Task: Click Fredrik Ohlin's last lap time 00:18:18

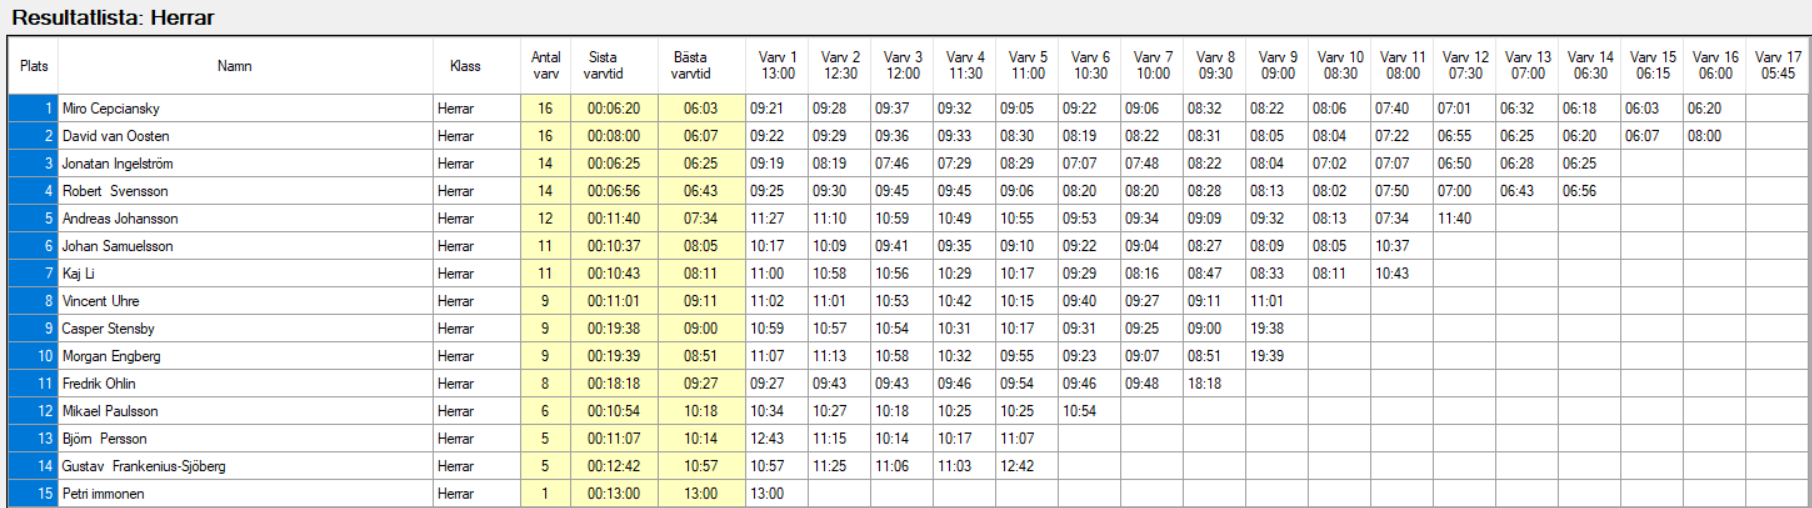Action: (x=614, y=383)
